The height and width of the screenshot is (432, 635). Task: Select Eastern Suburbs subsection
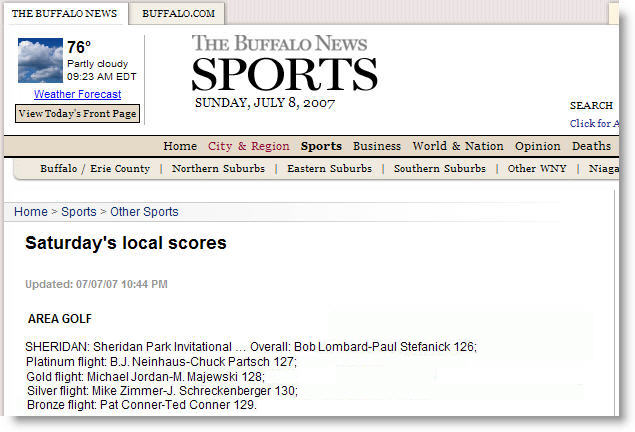[x=329, y=168]
